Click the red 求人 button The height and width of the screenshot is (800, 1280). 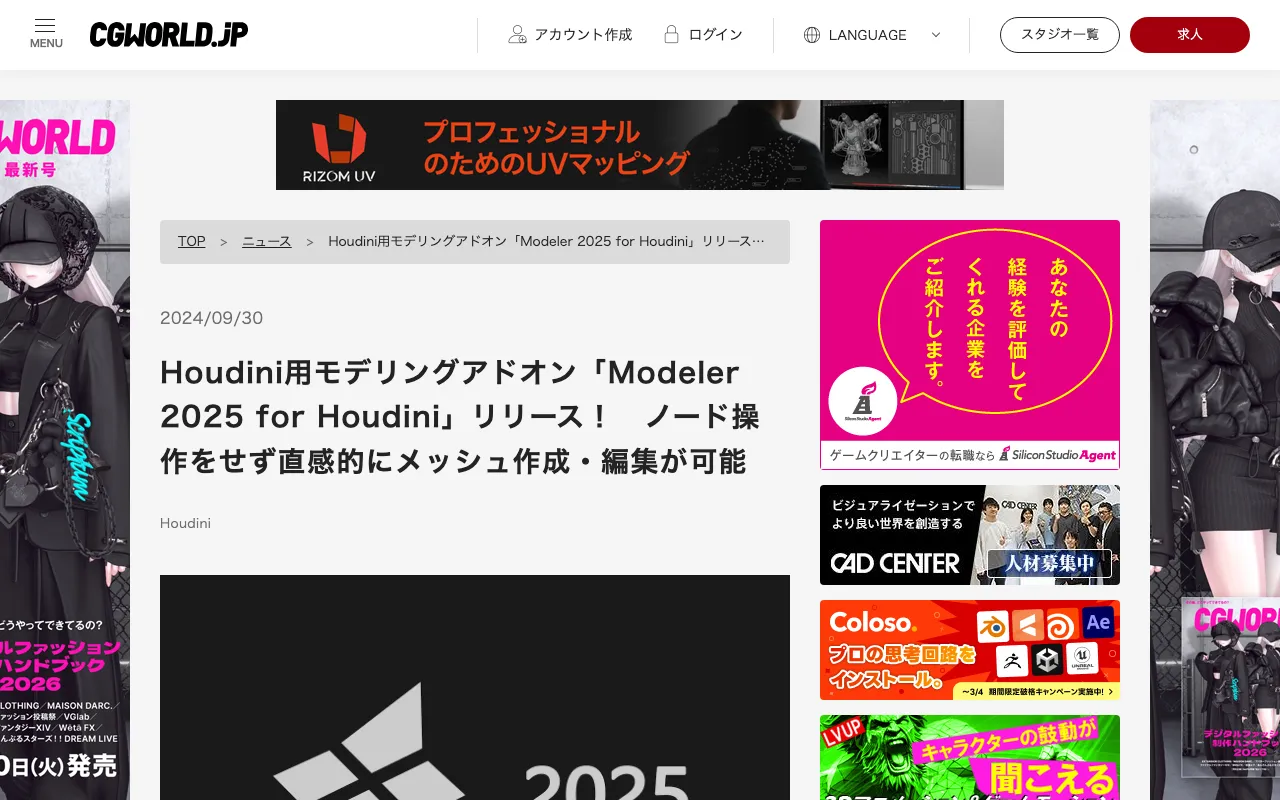click(x=1189, y=34)
